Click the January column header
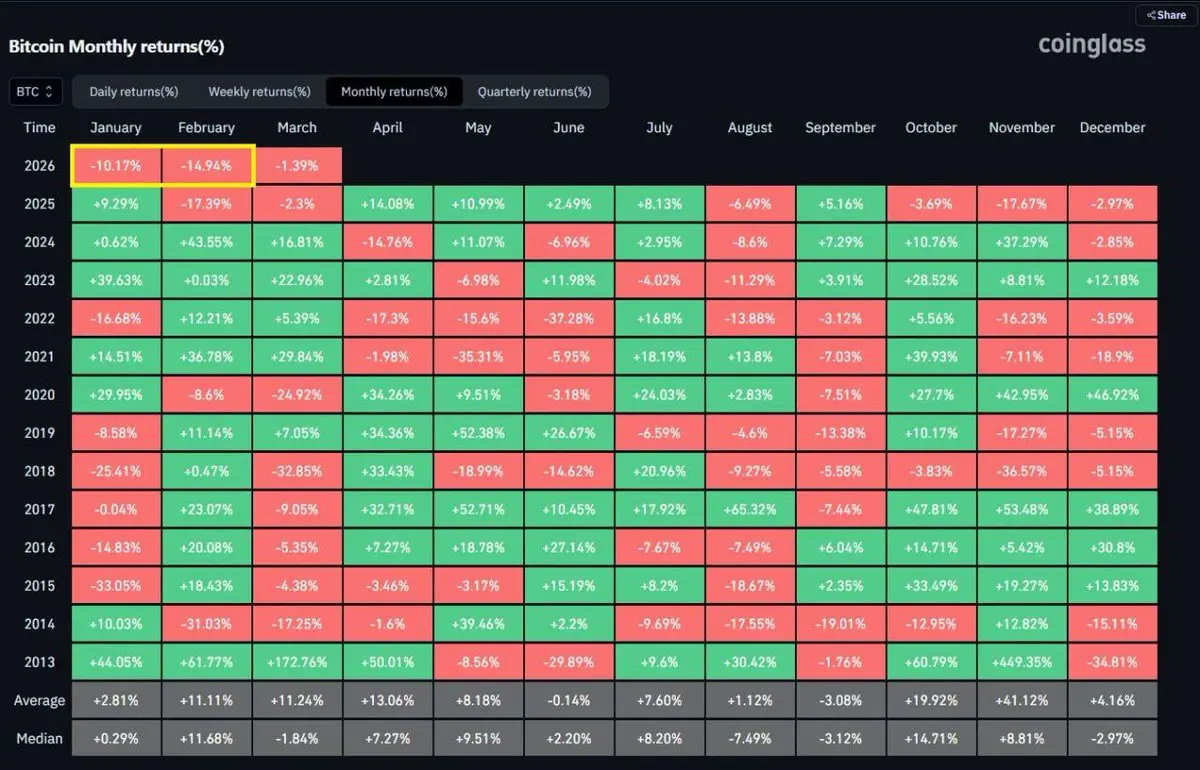The height and width of the screenshot is (770, 1200). click(x=116, y=128)
